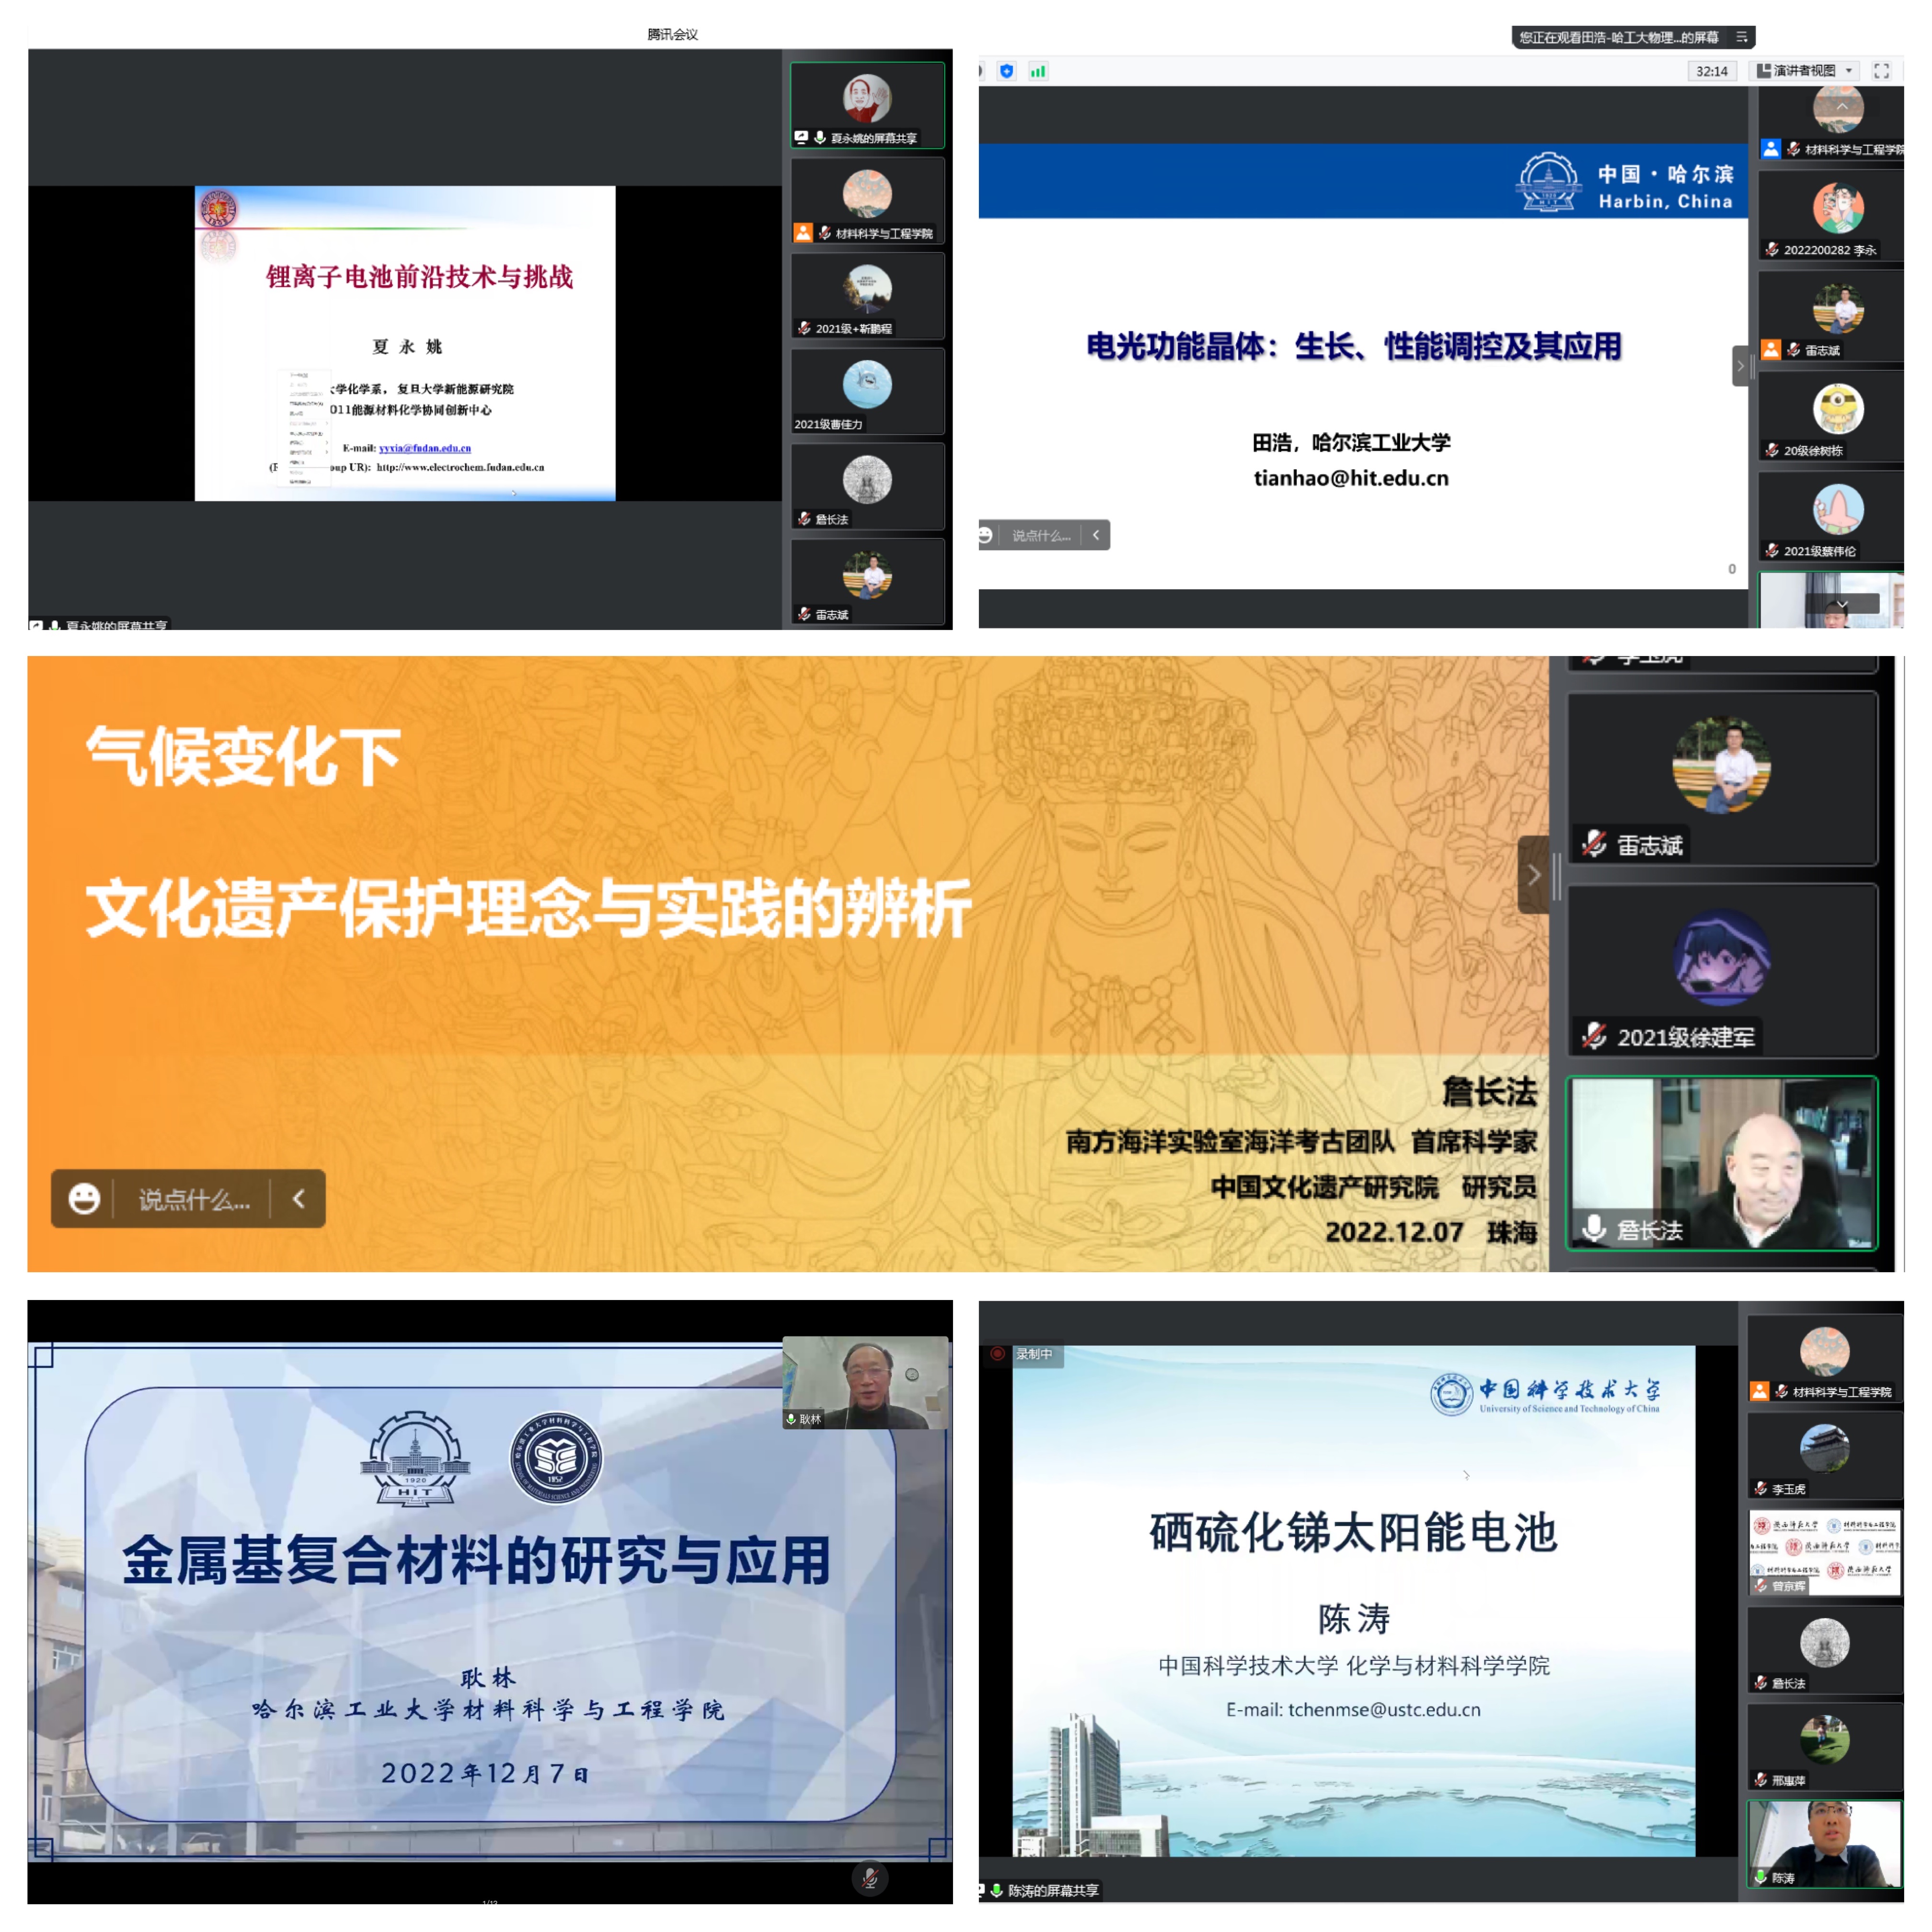This screenshot has height=1932, width=1932.
Task: Toggle 2021级徐建军's muted microphone icon
Action: pos(1594,1037)
